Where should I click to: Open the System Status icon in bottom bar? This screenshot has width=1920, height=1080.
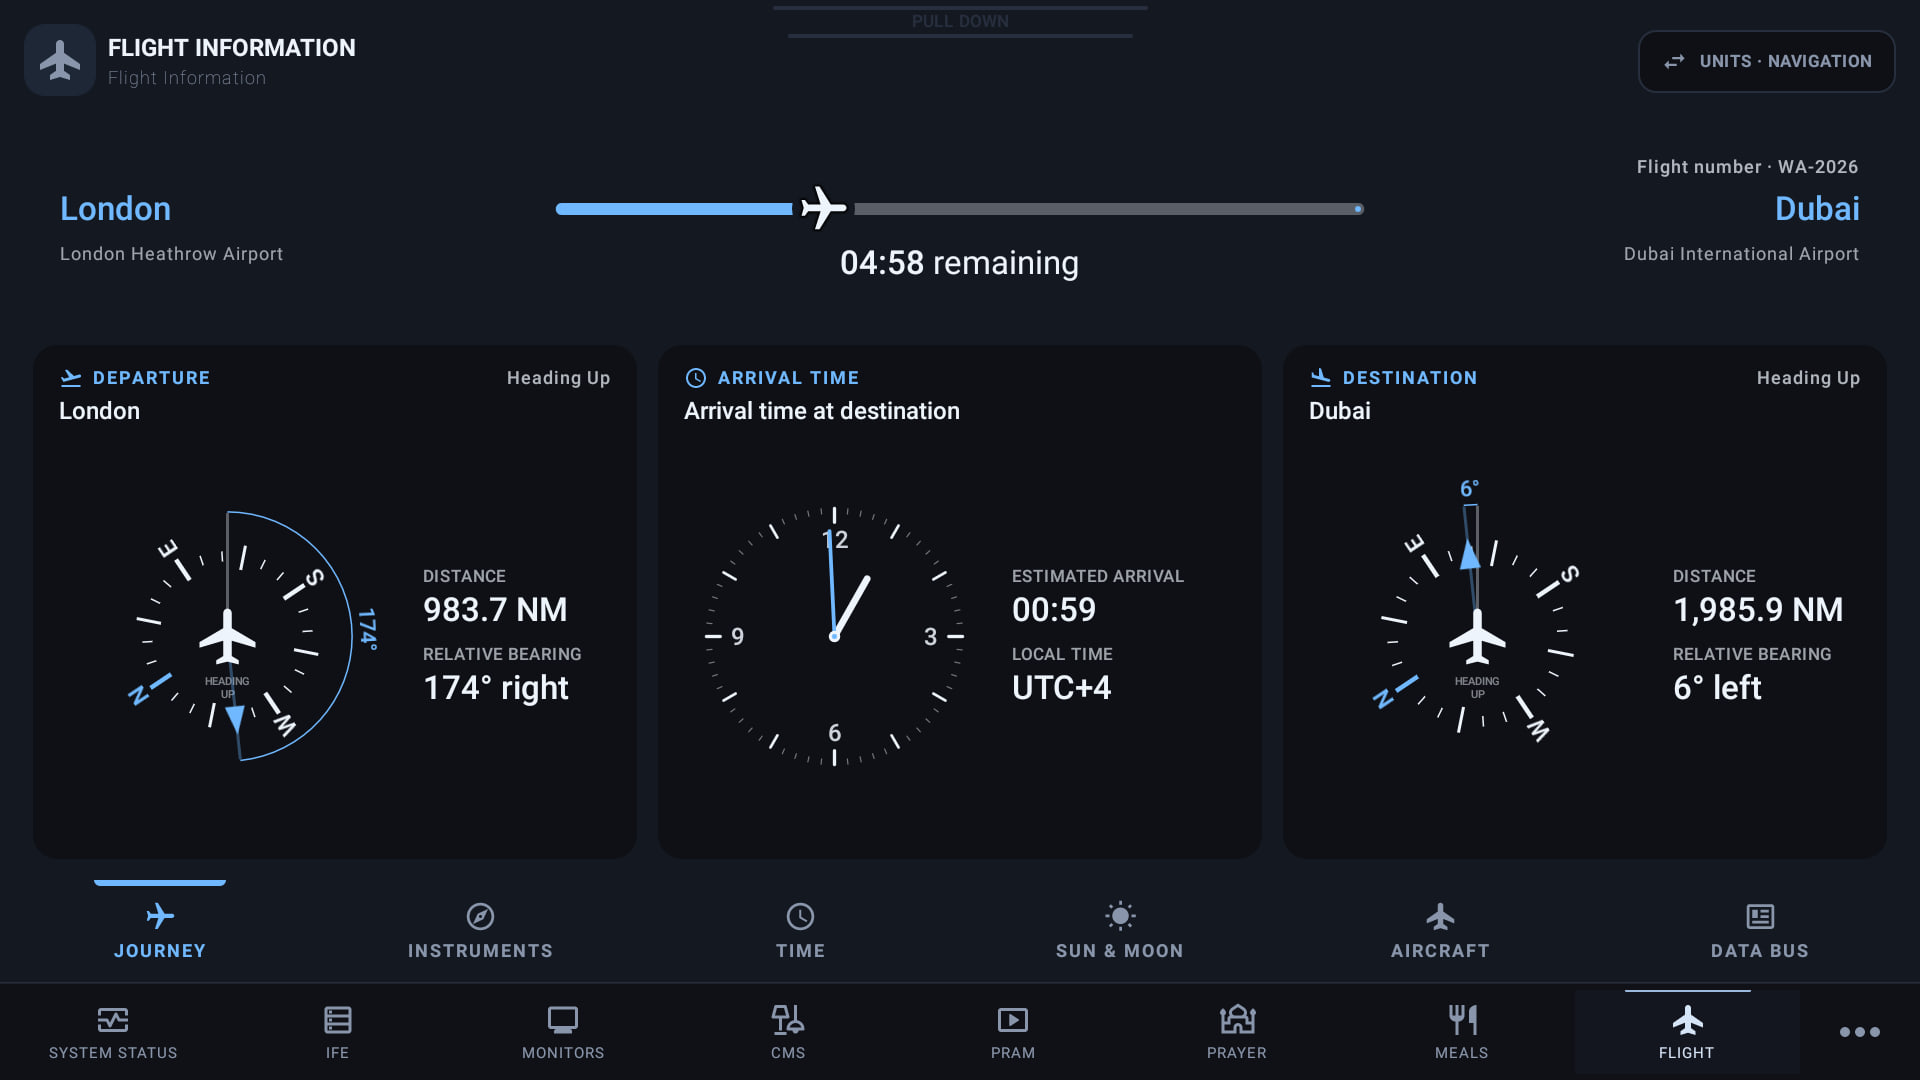113,1020
